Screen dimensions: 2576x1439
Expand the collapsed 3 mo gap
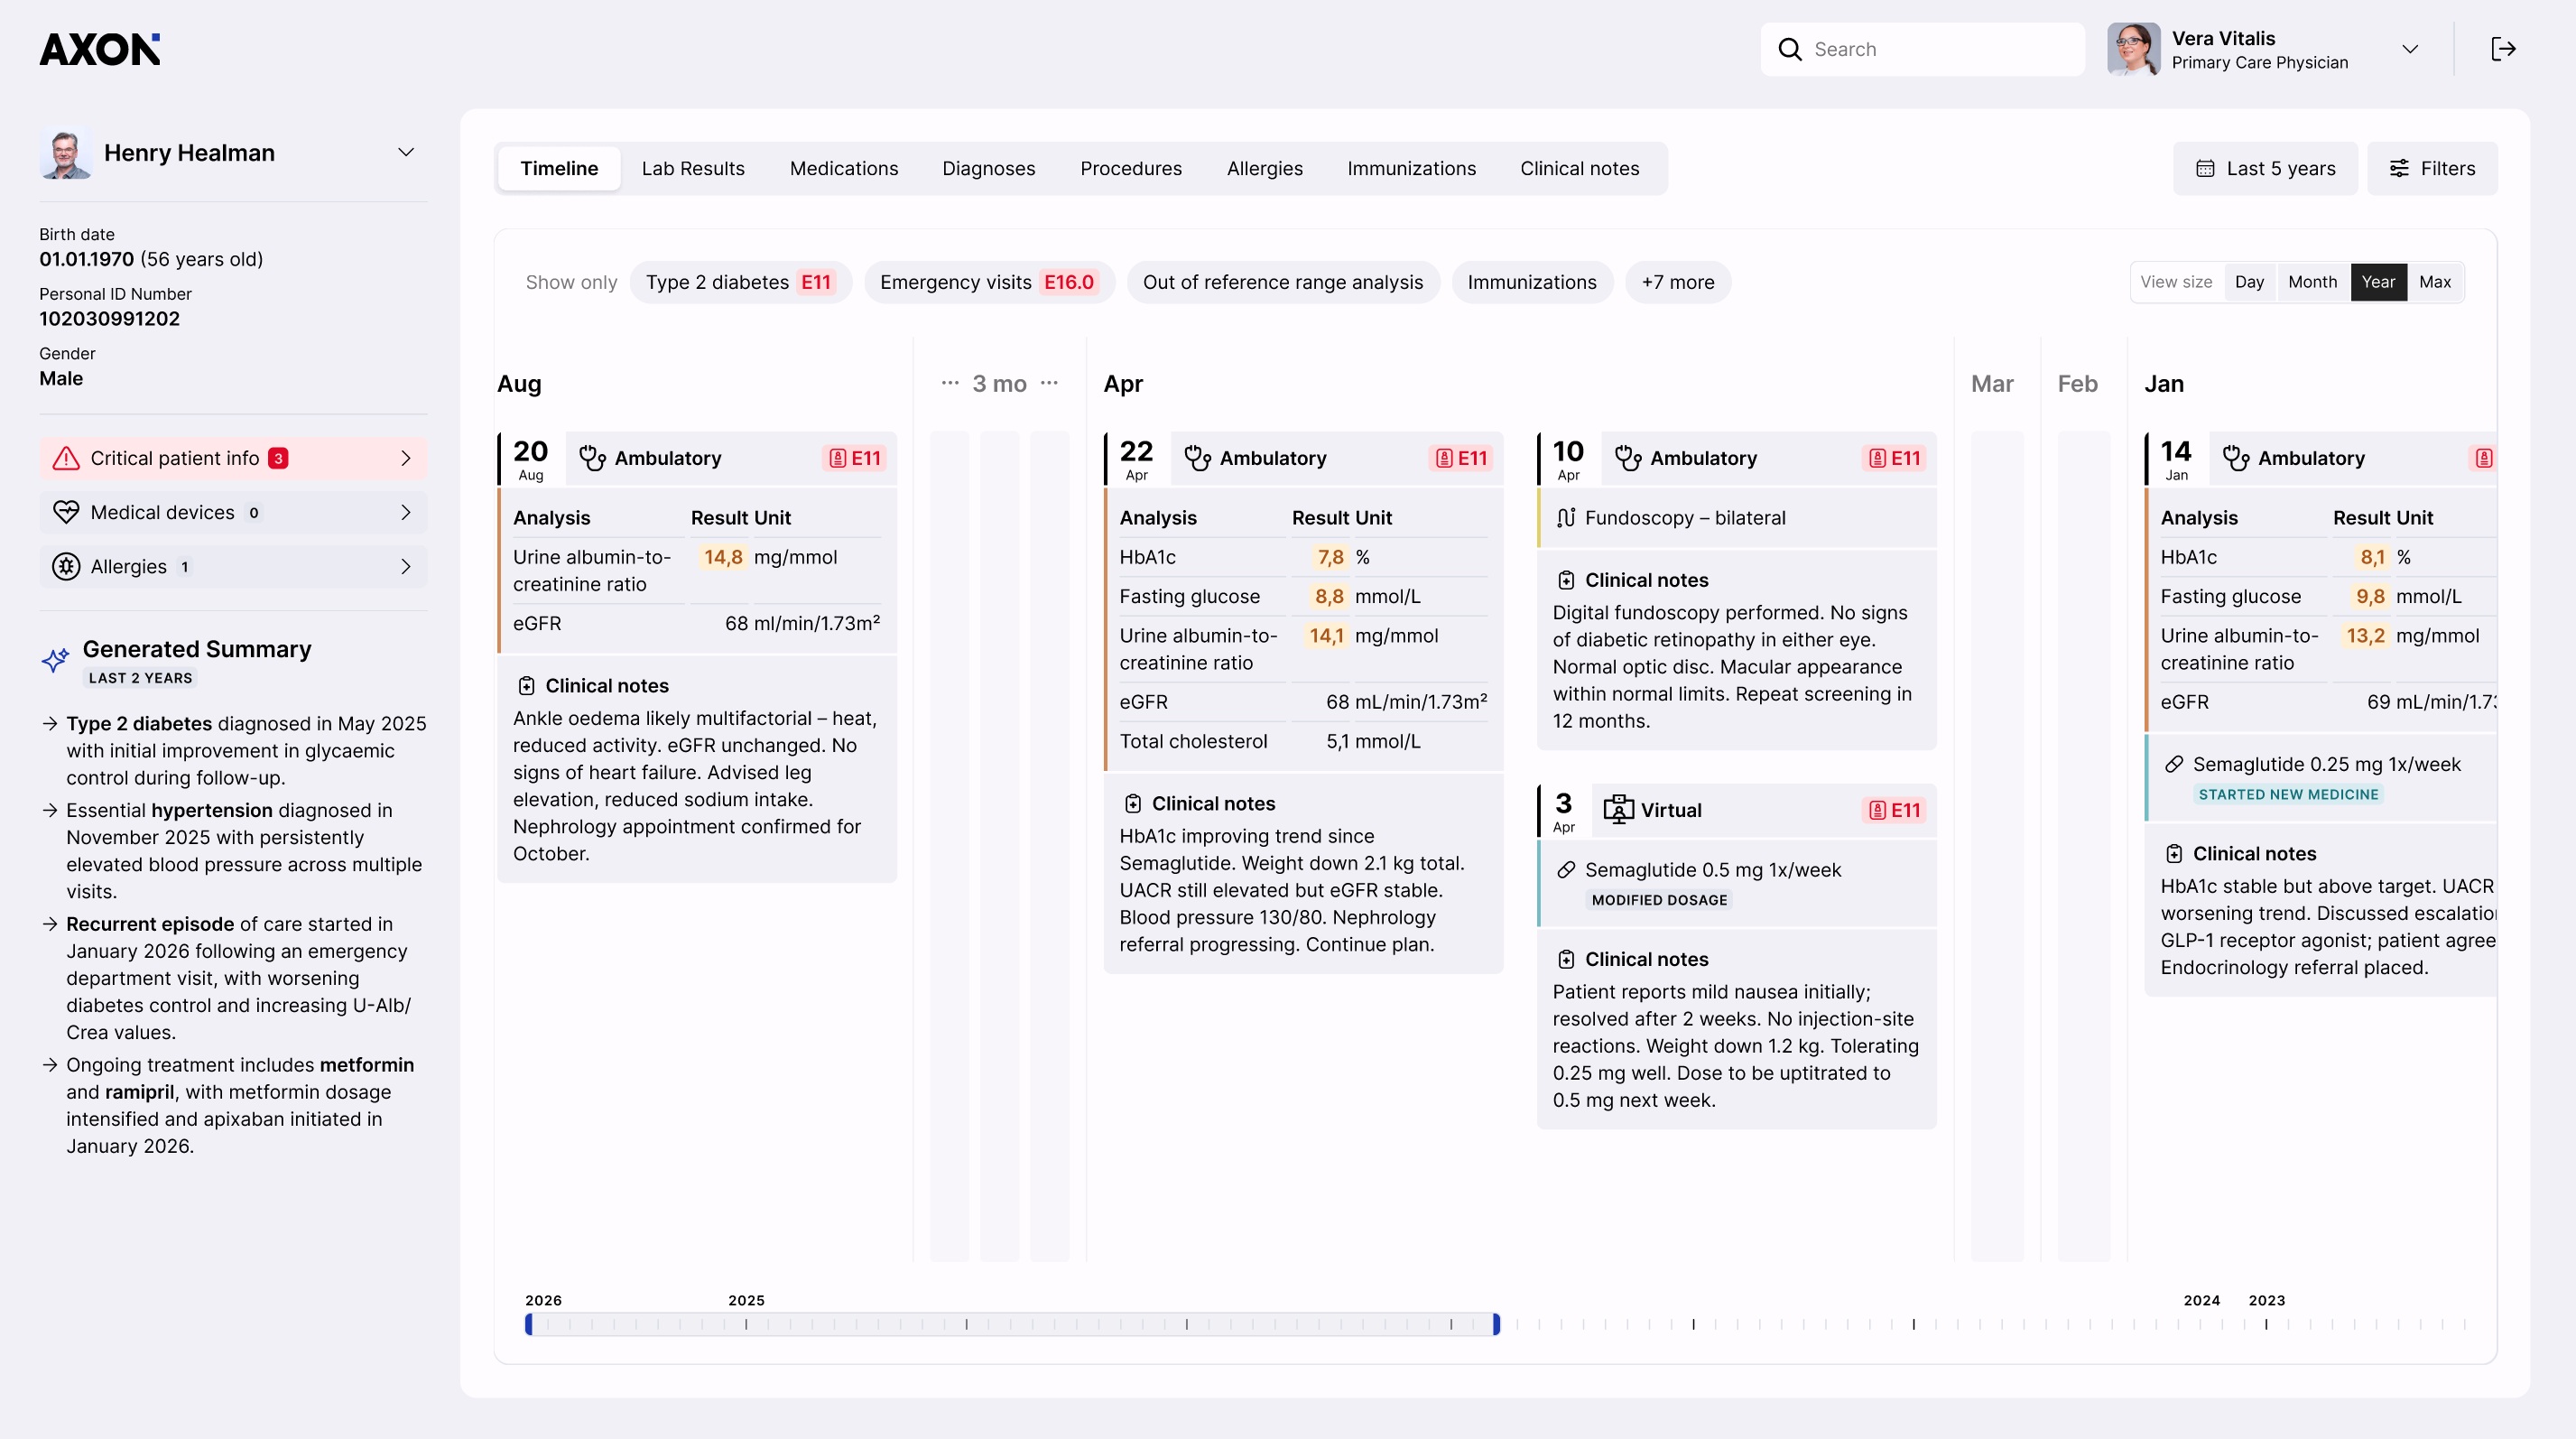[999, 384]
